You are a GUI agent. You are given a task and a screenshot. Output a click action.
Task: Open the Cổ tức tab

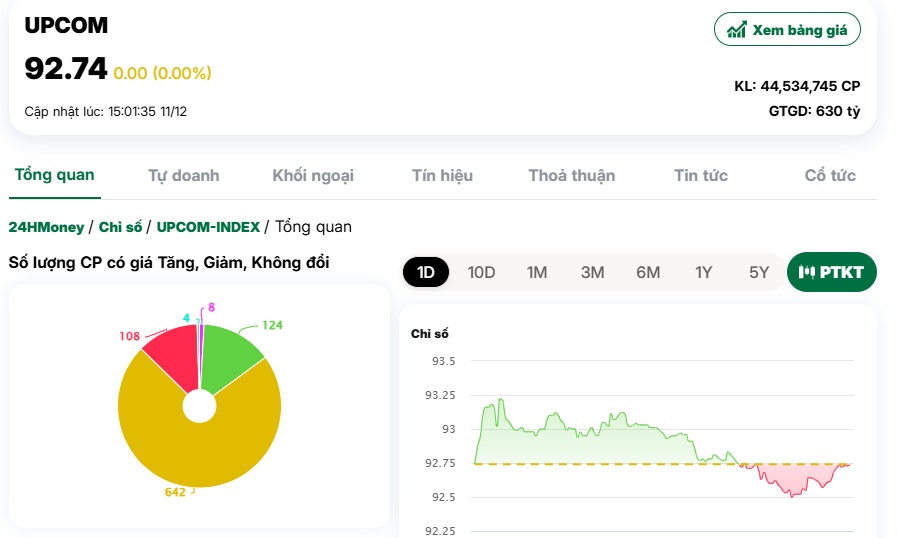click(830, 175)
